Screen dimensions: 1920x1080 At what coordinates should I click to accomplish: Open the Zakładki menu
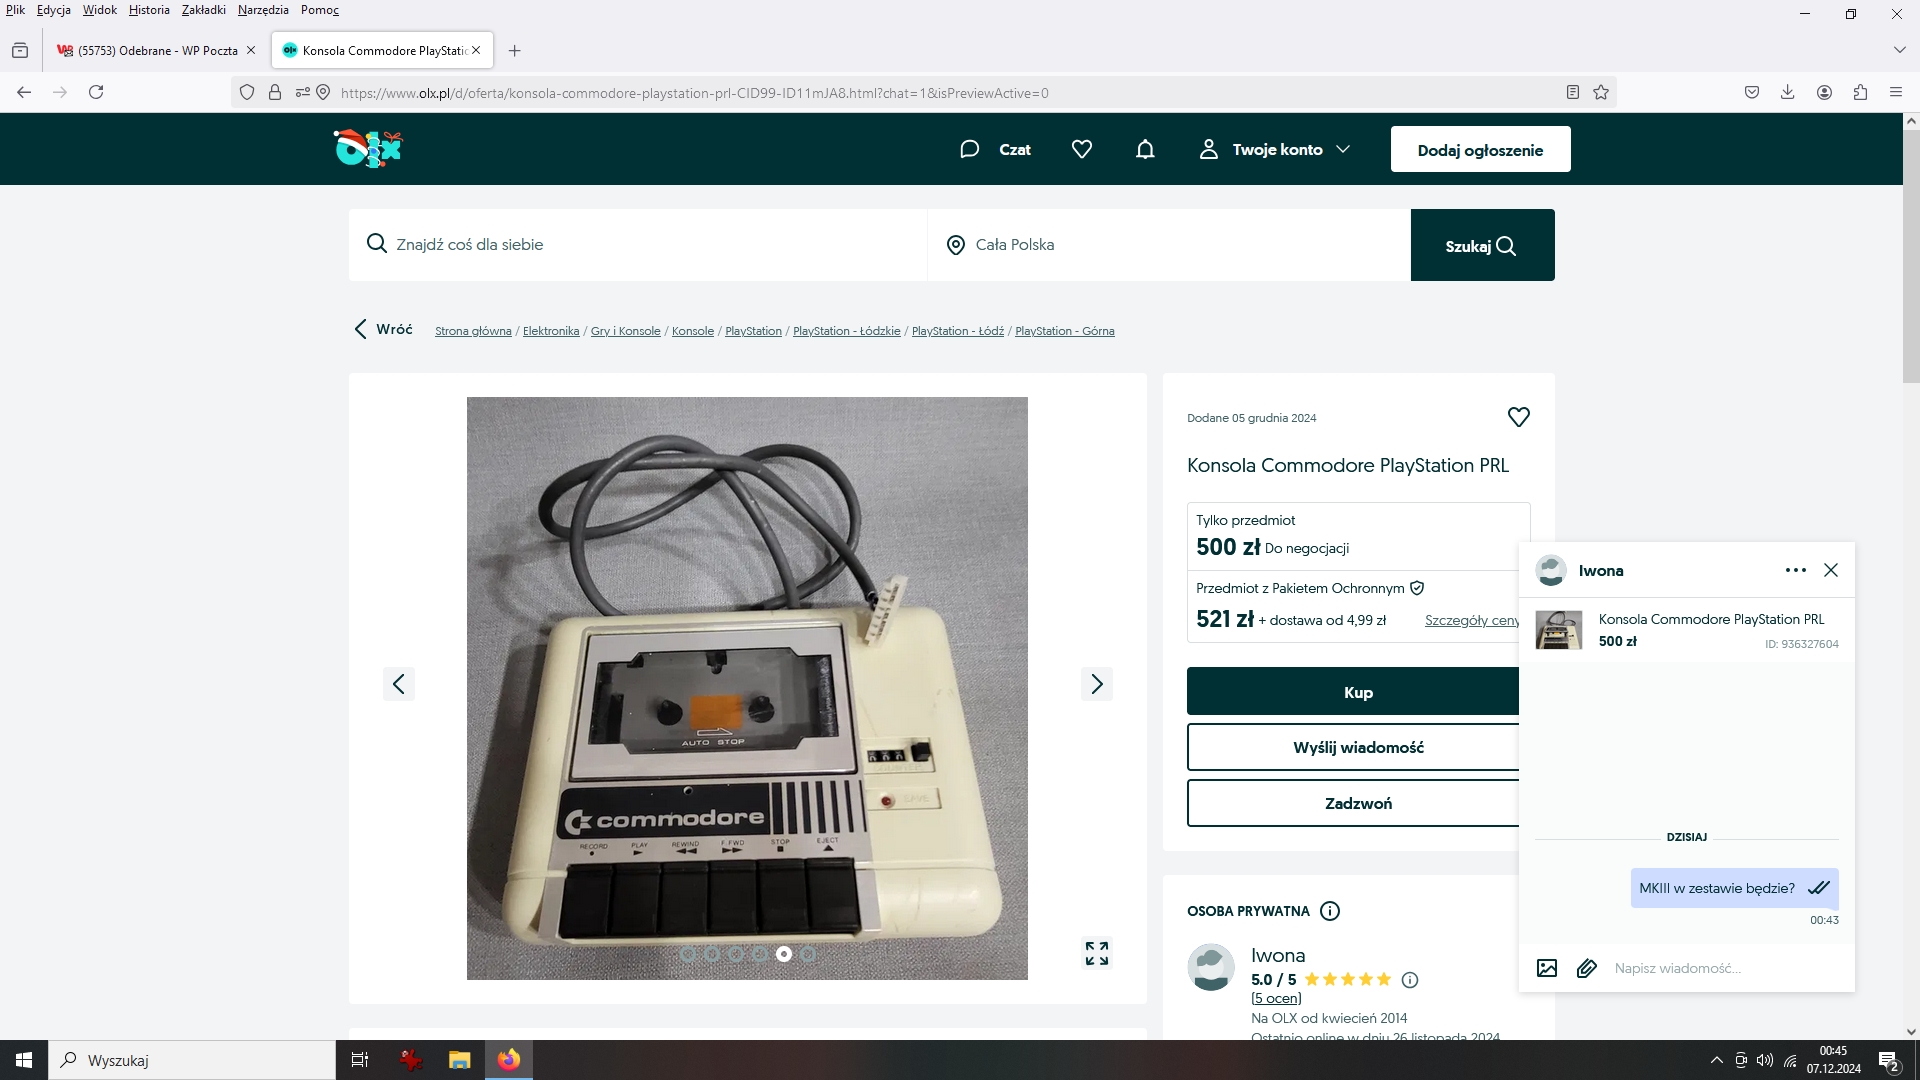(x=204, y=10)
